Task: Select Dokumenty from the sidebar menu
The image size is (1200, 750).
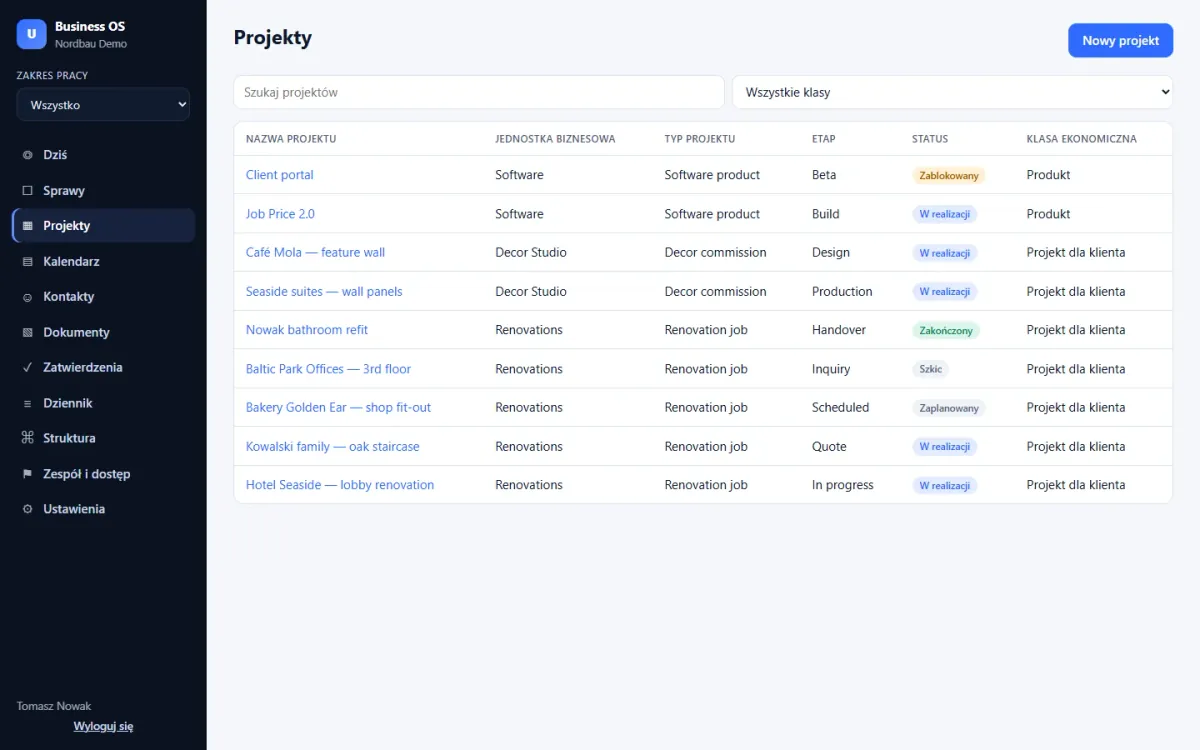Action: pos(103,332)
